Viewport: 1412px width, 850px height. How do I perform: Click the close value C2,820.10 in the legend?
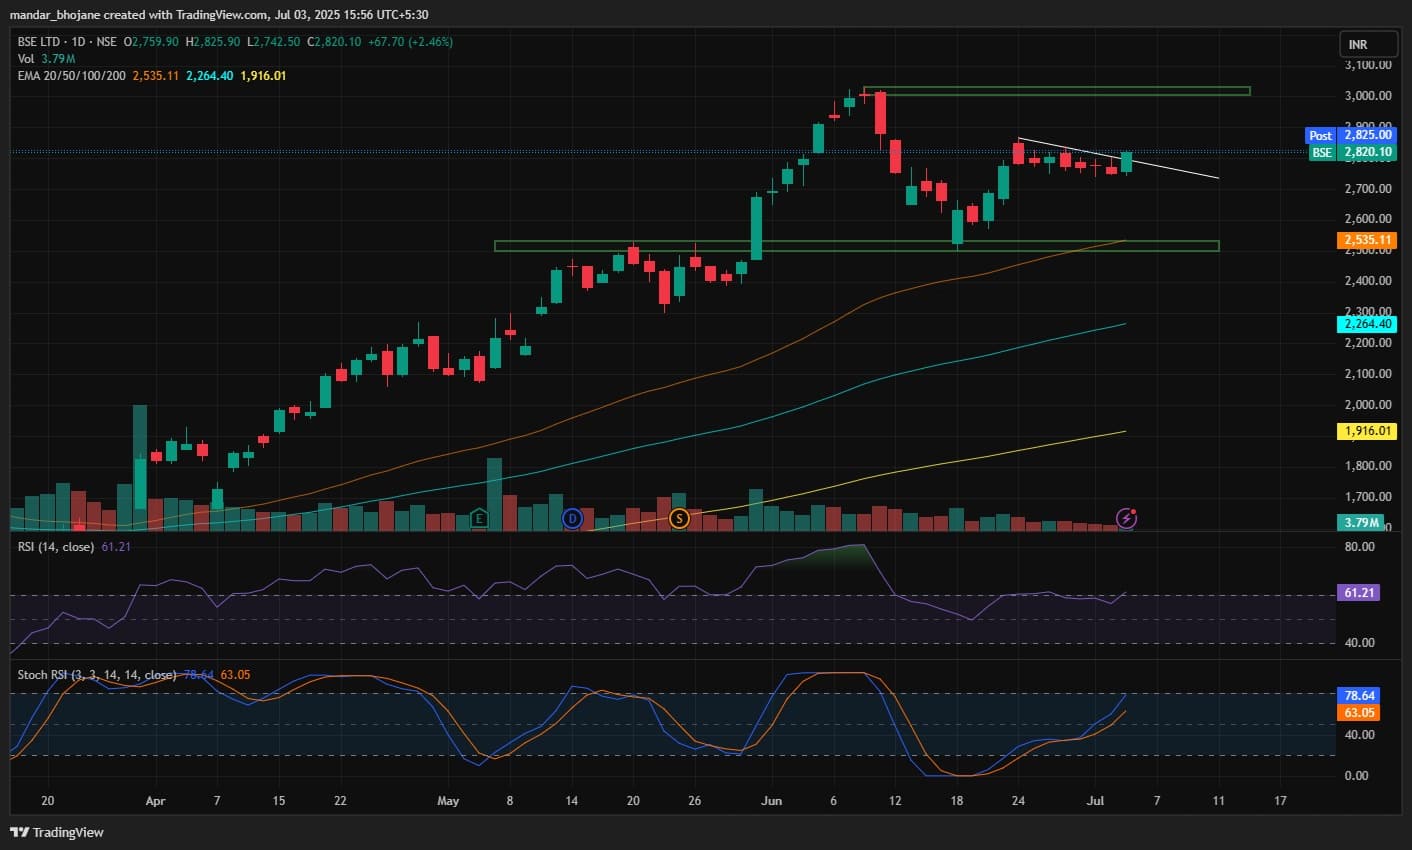pyautogui.click(x=335, y=42)
